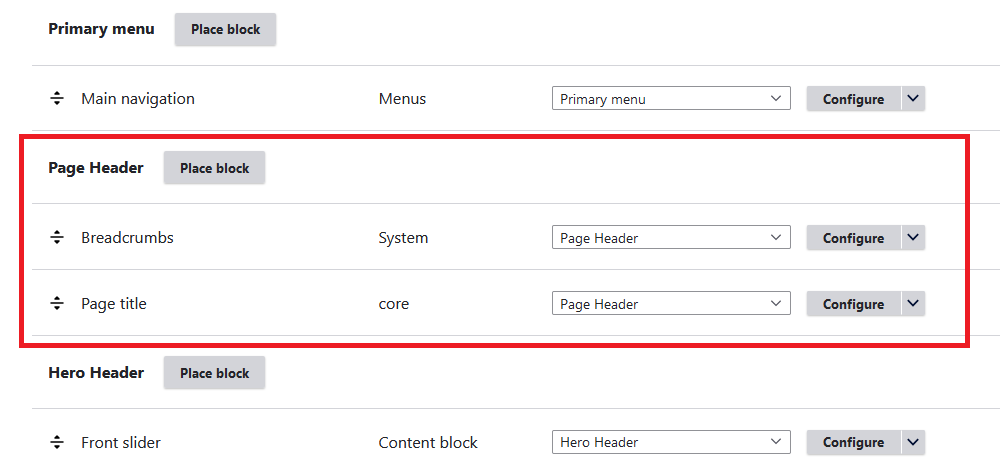Open the Page title region dropdown
This screenshot has width=1000, height=464.
click(x=671, y=304)
